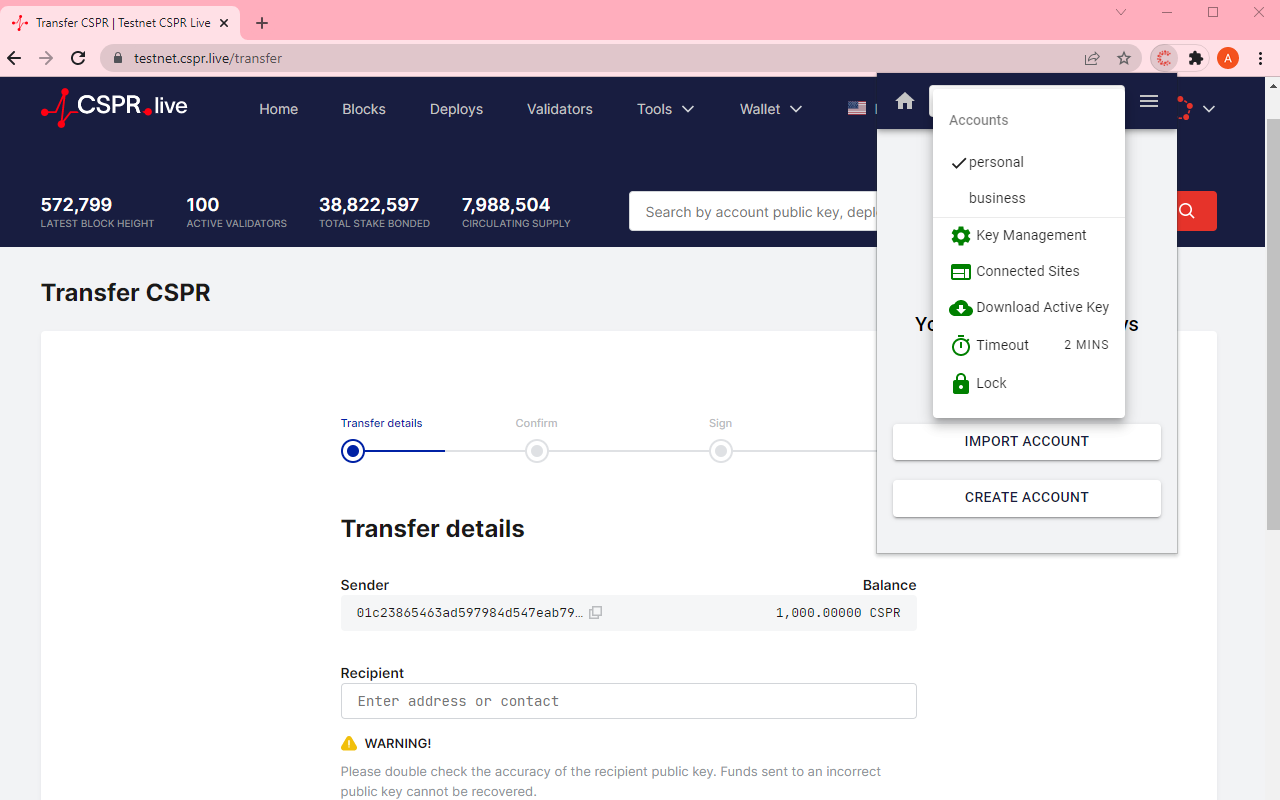Select the Confirm step indicator
Viewport: 1280px width, 800px height.
[537, 451]
